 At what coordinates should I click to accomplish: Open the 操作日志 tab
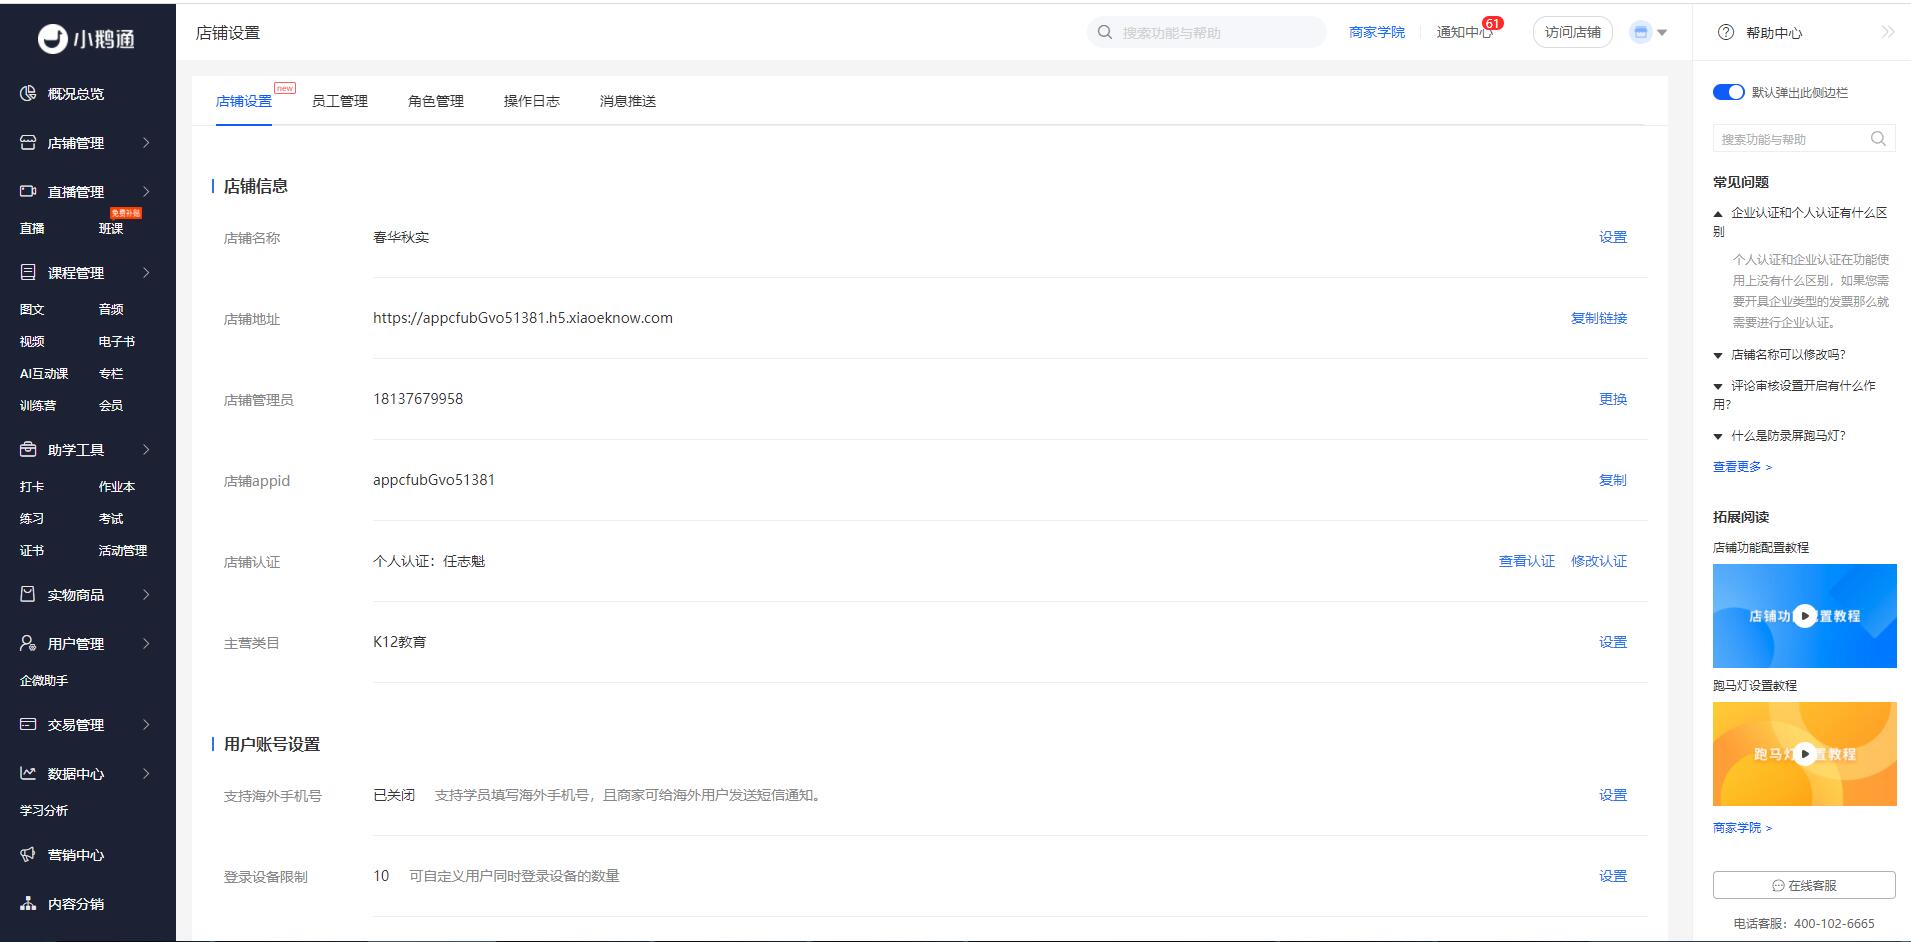[x=531, y=101]
